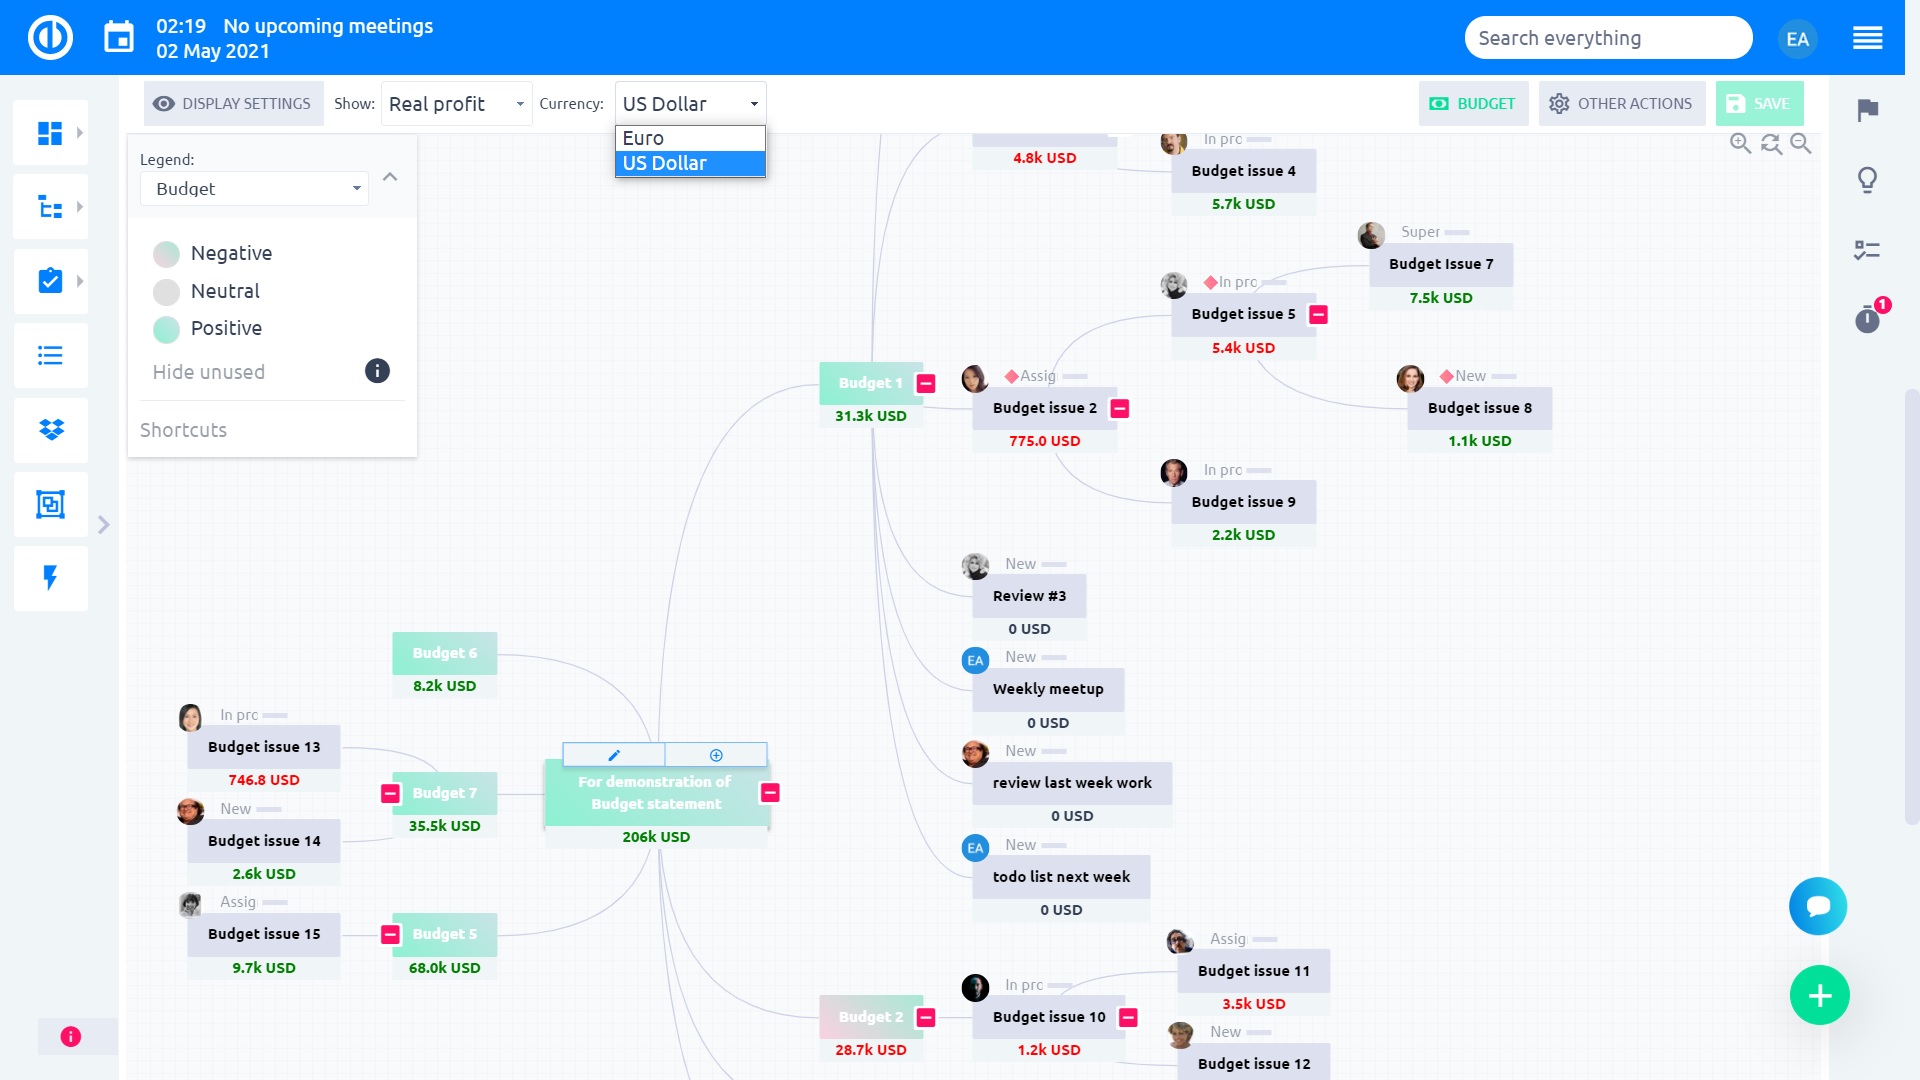Screen dimensions: 1920x1080
Task: Select Euro from currency dropdown
Action: pos(690,137)
